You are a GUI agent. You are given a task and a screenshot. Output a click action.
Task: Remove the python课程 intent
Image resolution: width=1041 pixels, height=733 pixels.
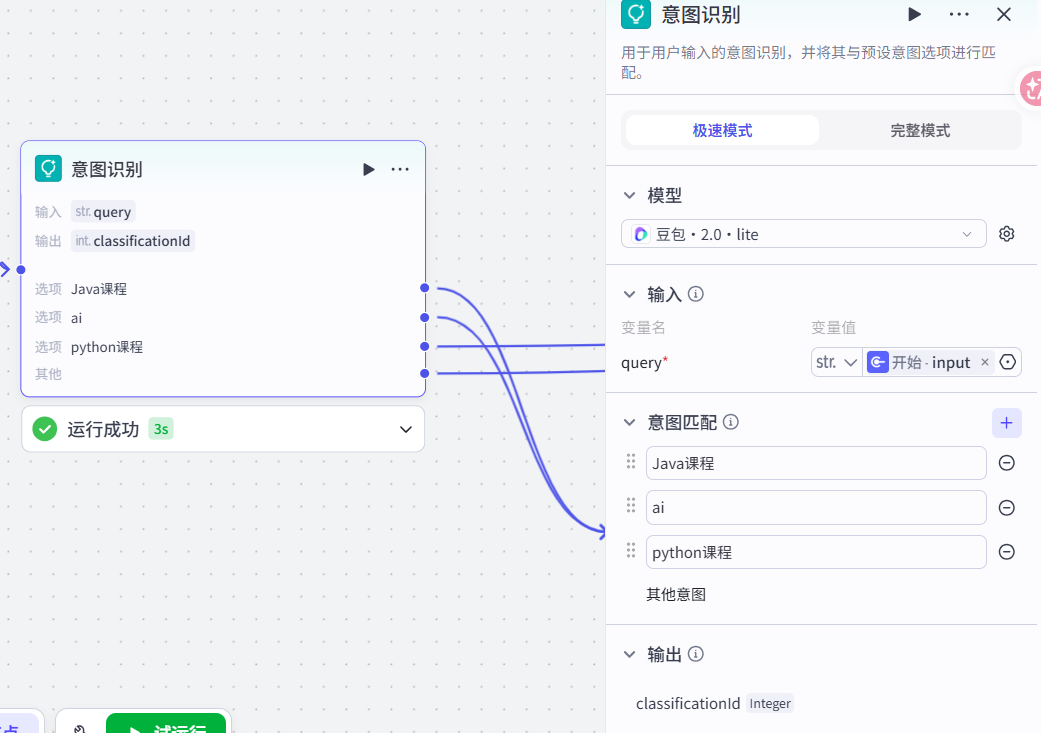point(1006,552)
